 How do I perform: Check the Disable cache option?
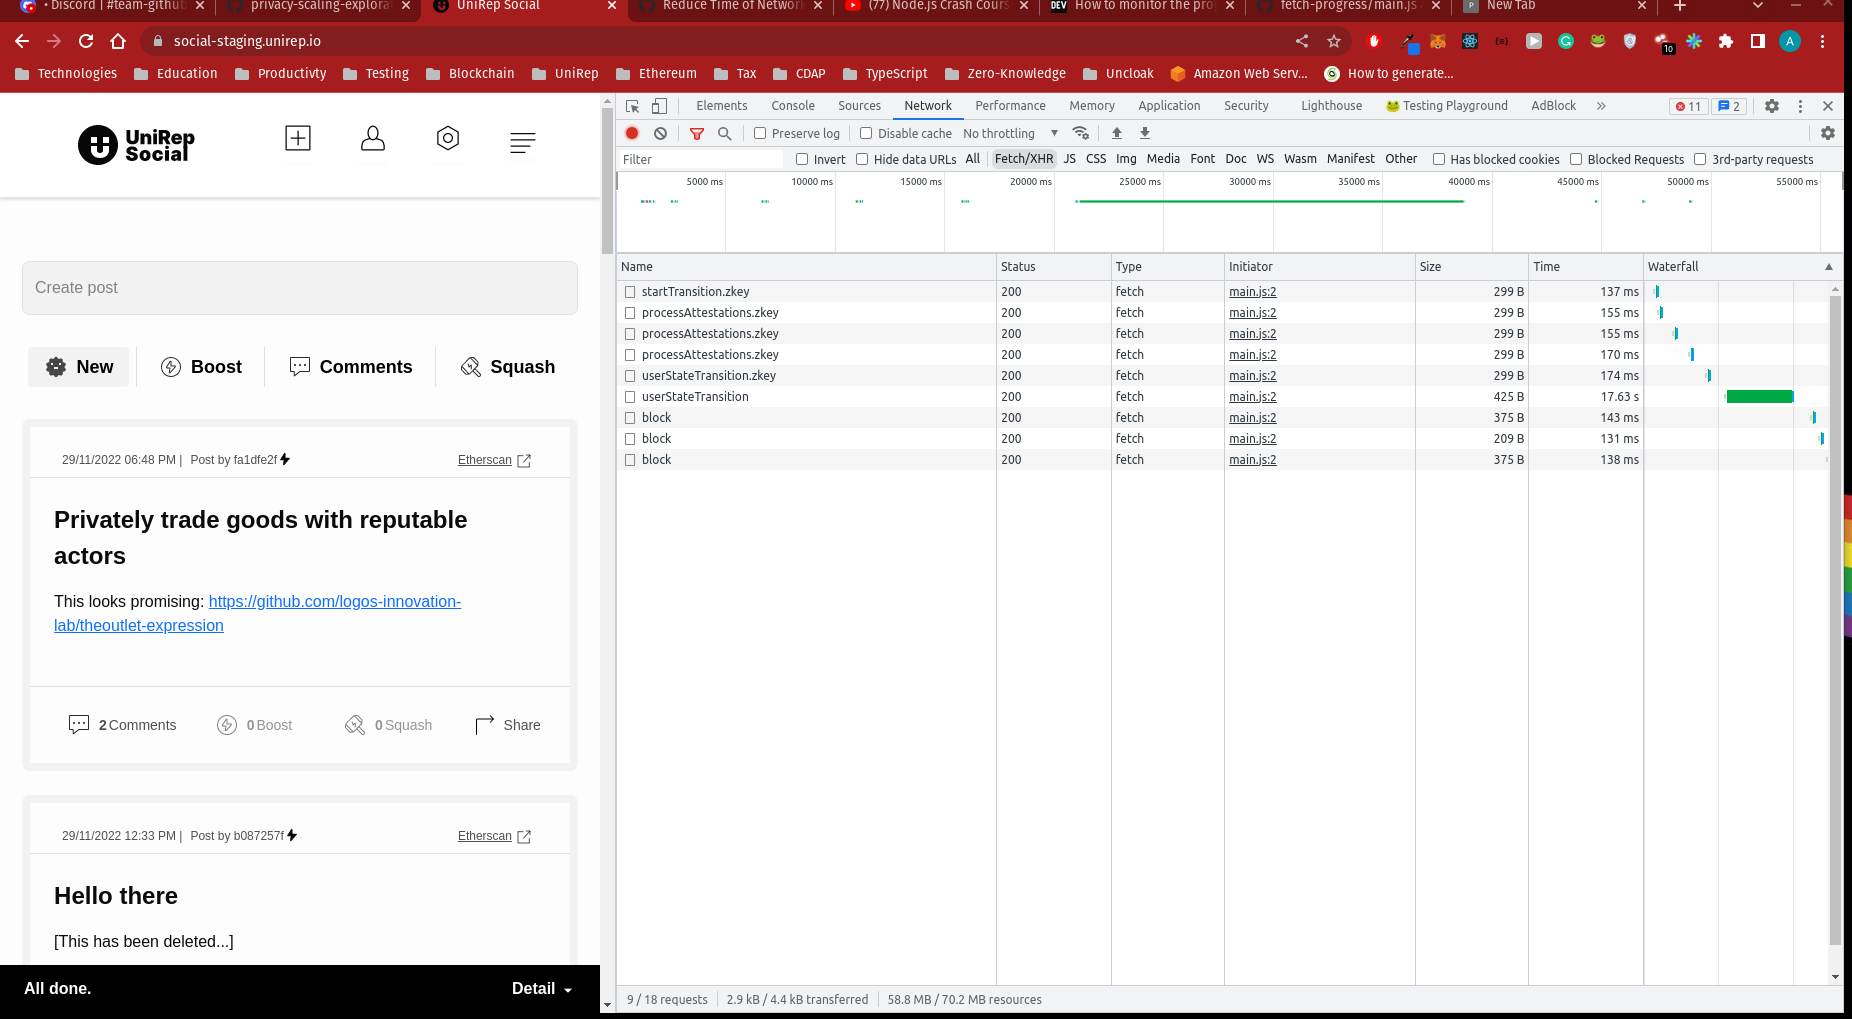(x=865, y=132)
